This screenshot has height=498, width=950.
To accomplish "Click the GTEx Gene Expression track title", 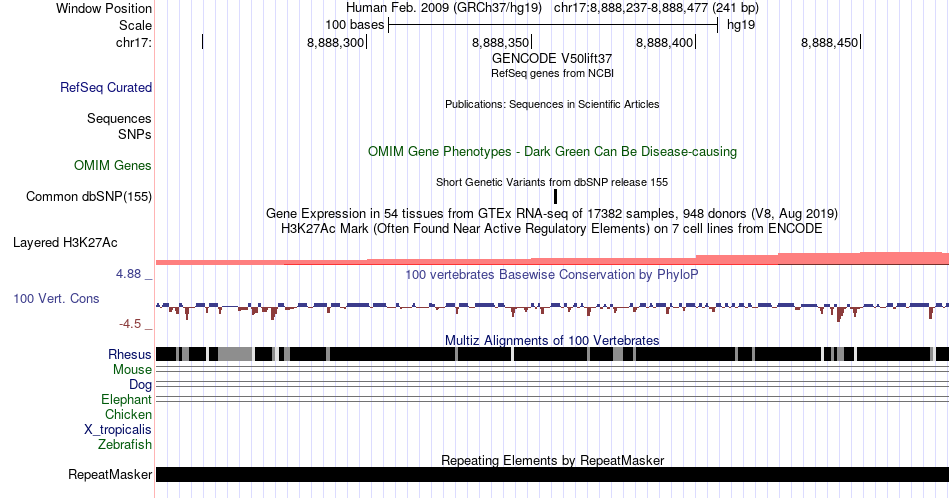I will point(552,213).
